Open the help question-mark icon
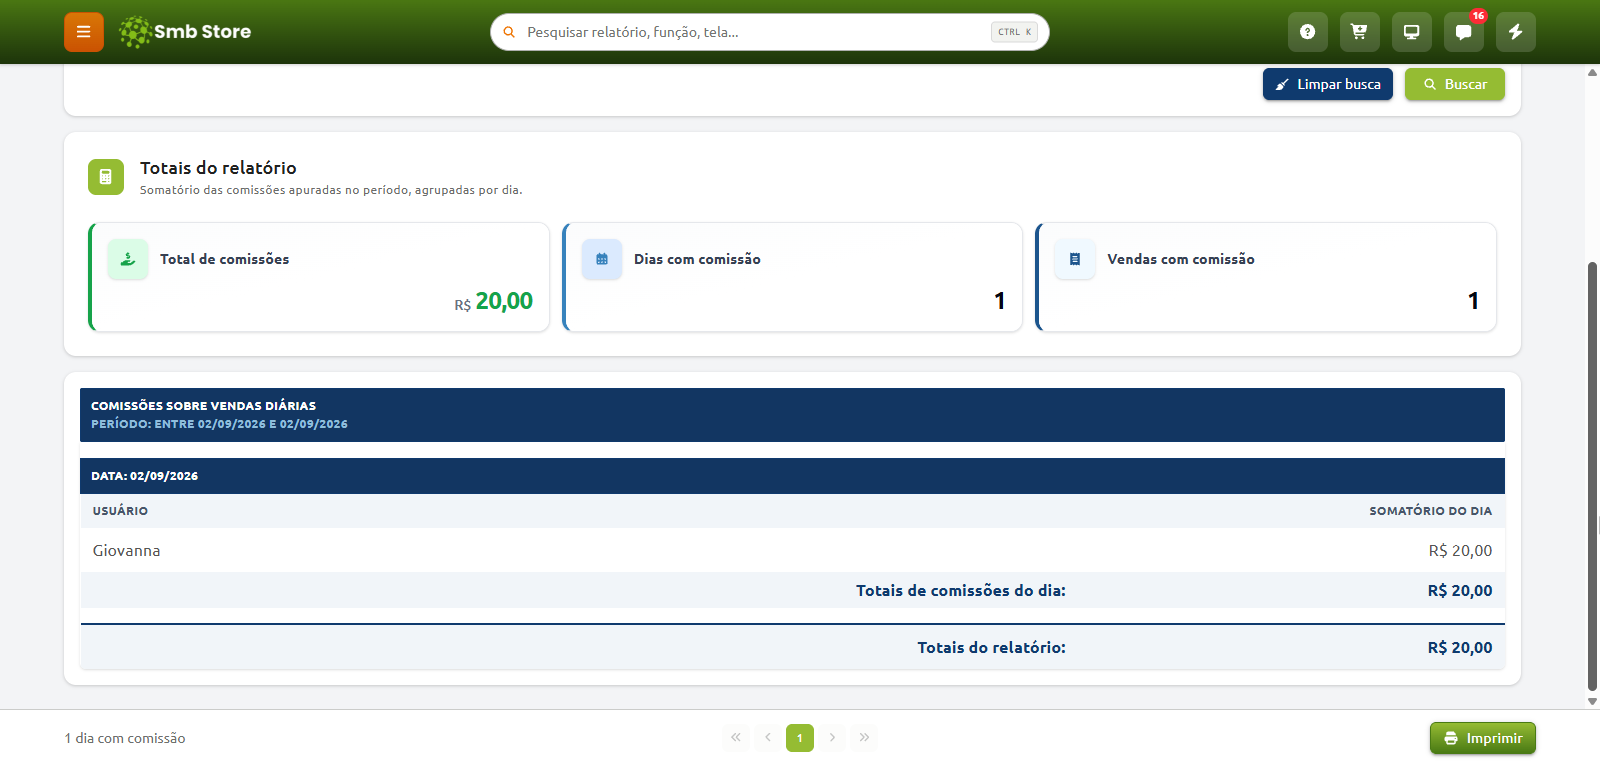This screenshot has height=765, width=1600. 1307,32
